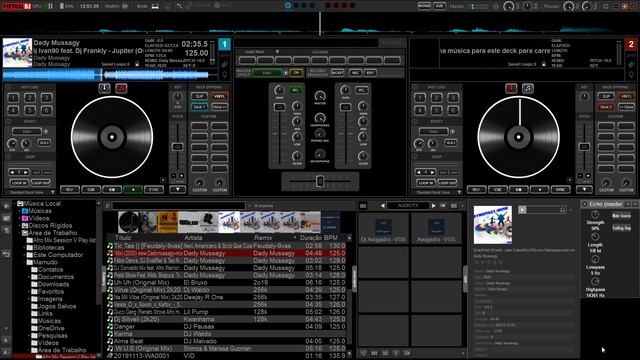Sort the track list by Duração column
This screenshot has width=640, height=360.
tap(311, 238)
